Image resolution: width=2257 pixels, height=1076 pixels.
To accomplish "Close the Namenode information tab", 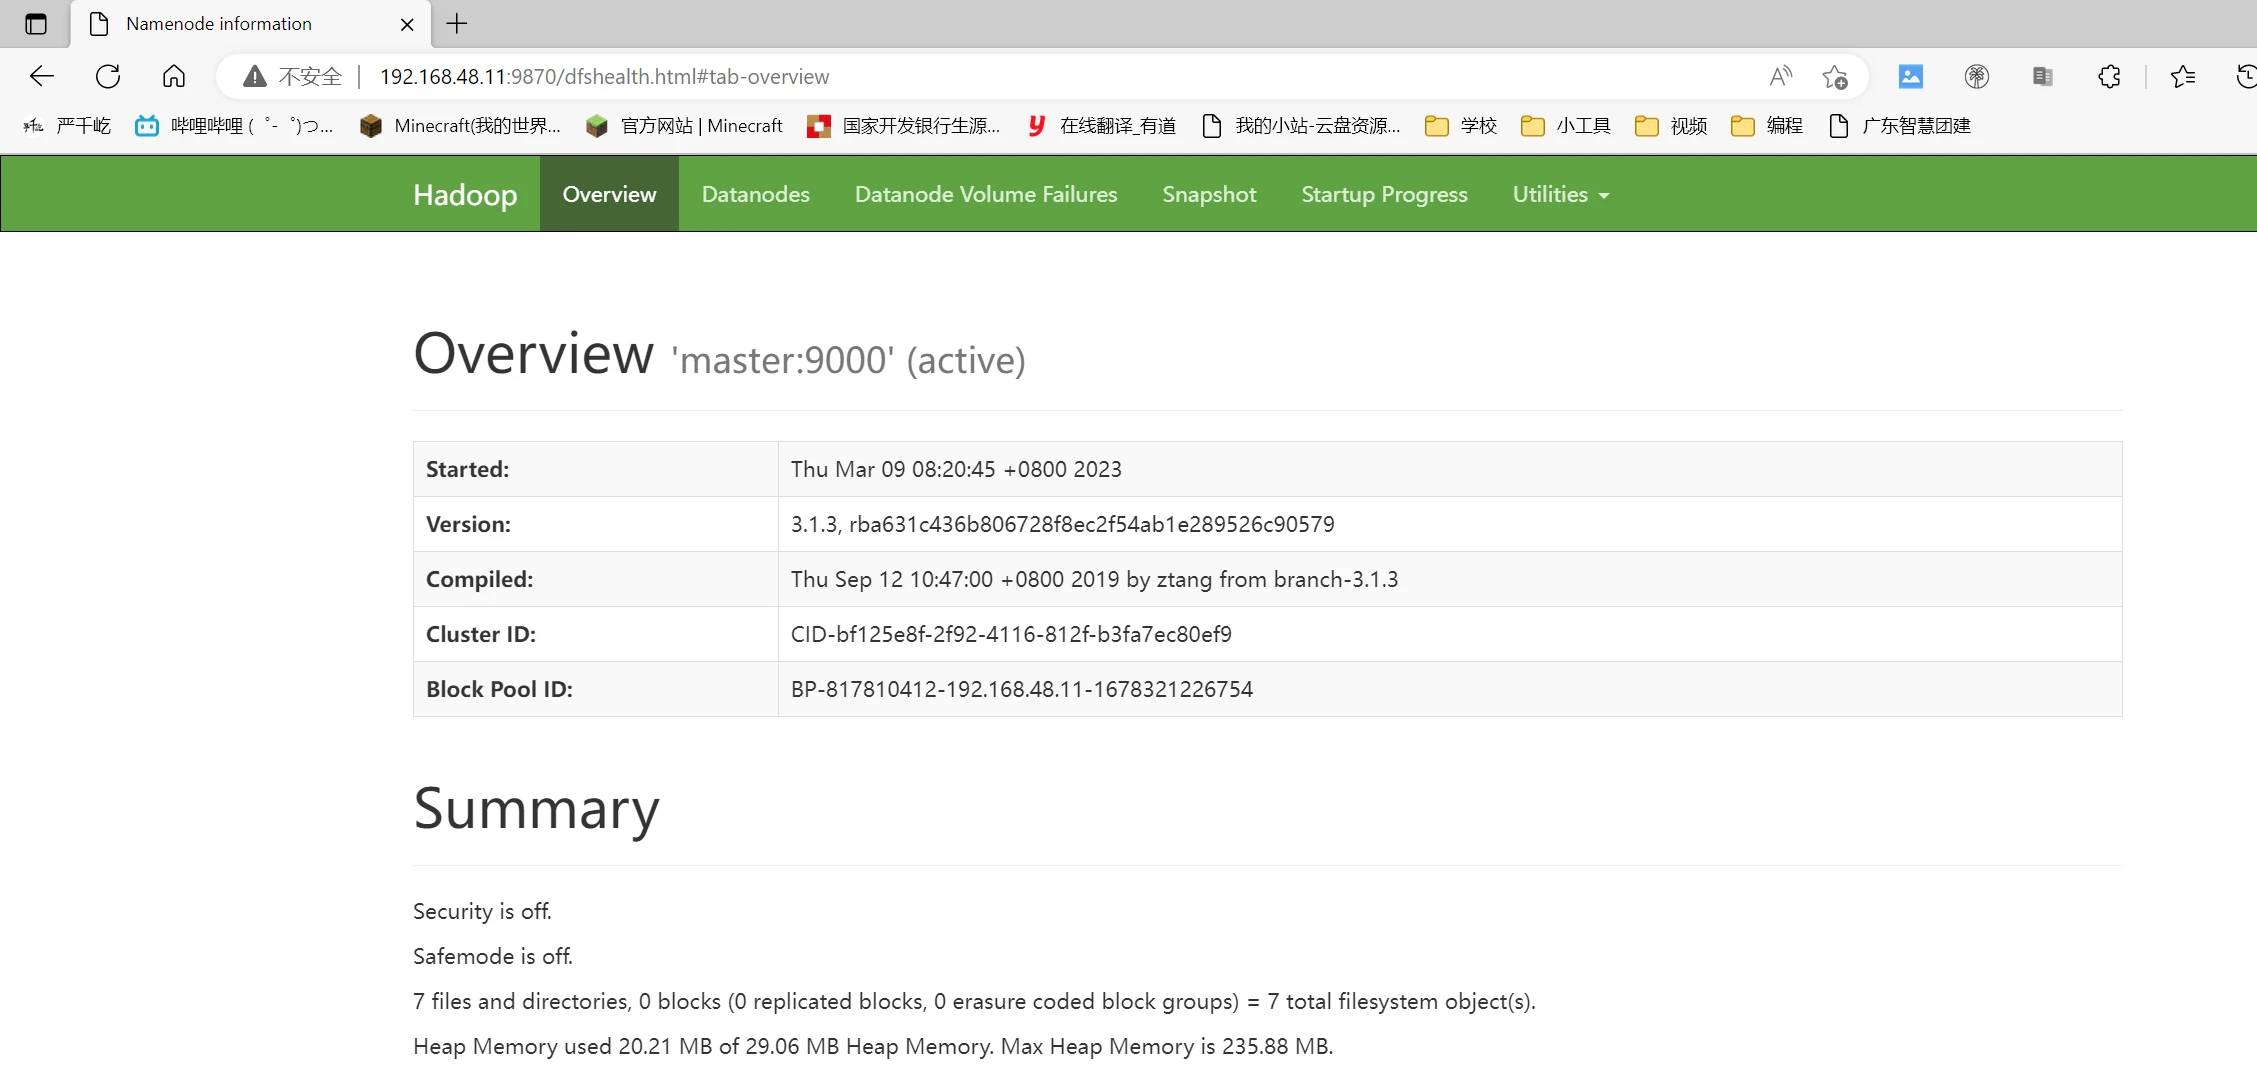I will pyautogui.click(x=407, y=24).
